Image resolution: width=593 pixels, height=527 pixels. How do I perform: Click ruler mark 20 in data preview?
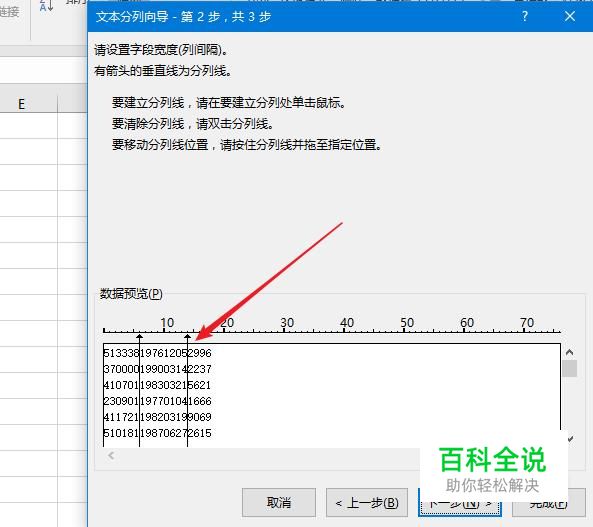click(227, 323)
